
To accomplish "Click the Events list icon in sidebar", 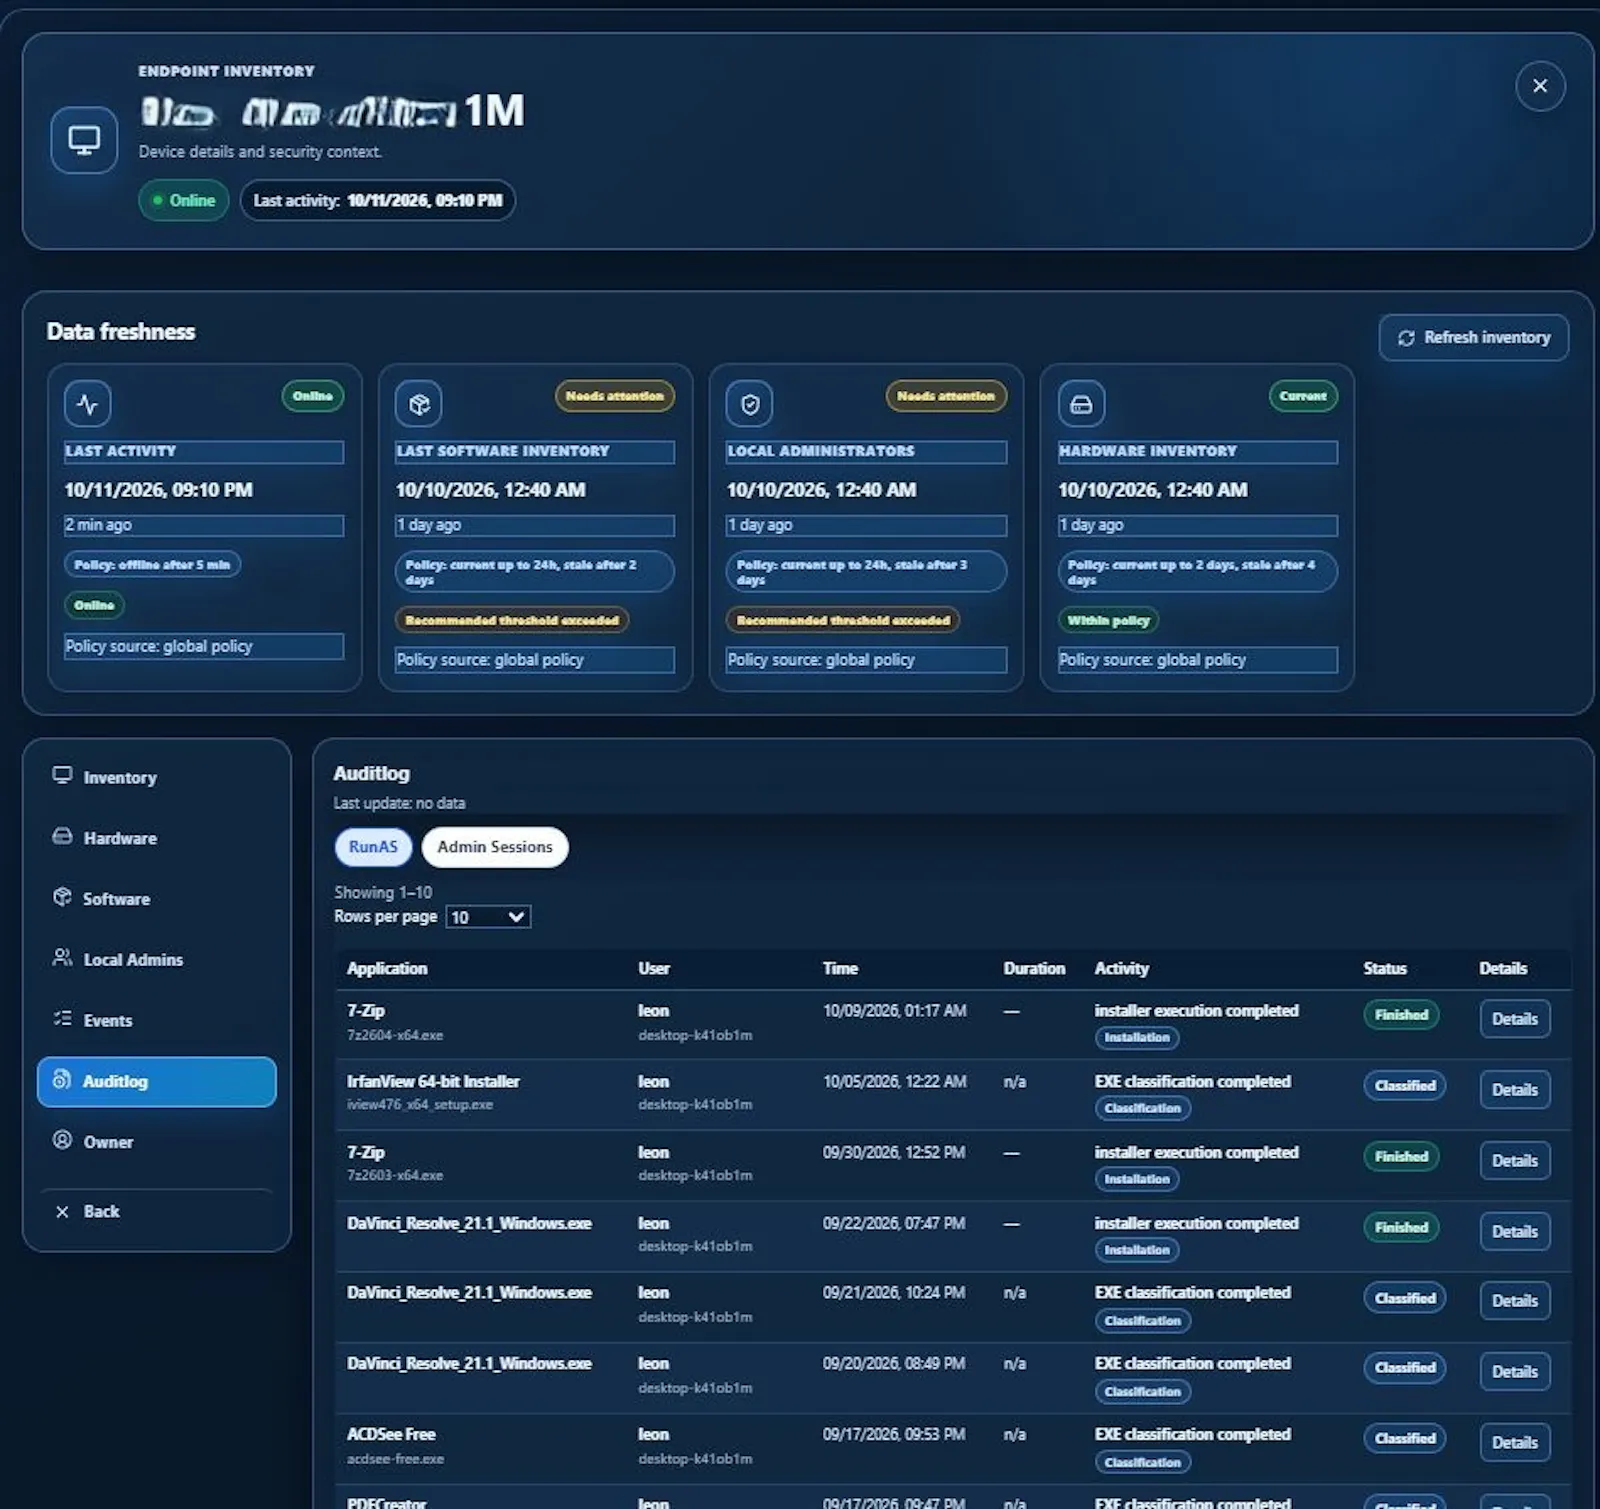I will tap(62, 1019).
